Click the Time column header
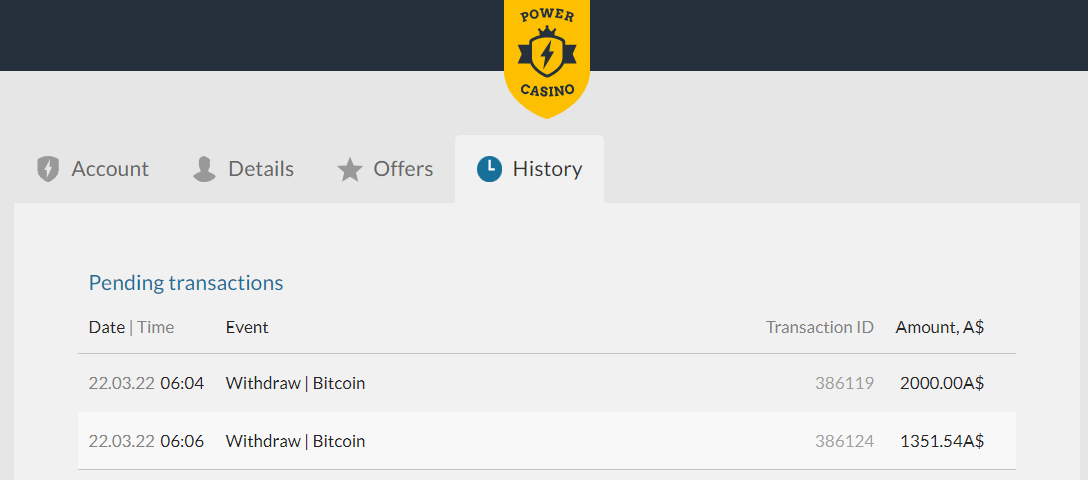The image size is (1088, 480). click(156, 327)
